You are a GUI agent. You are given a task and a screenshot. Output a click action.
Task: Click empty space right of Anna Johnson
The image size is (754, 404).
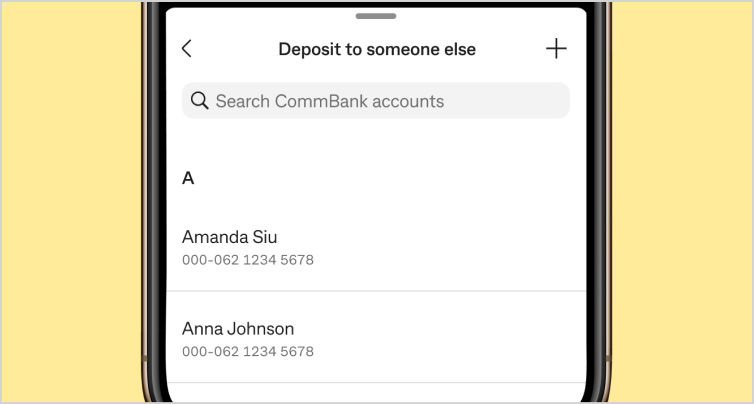(x=460, y=338)
